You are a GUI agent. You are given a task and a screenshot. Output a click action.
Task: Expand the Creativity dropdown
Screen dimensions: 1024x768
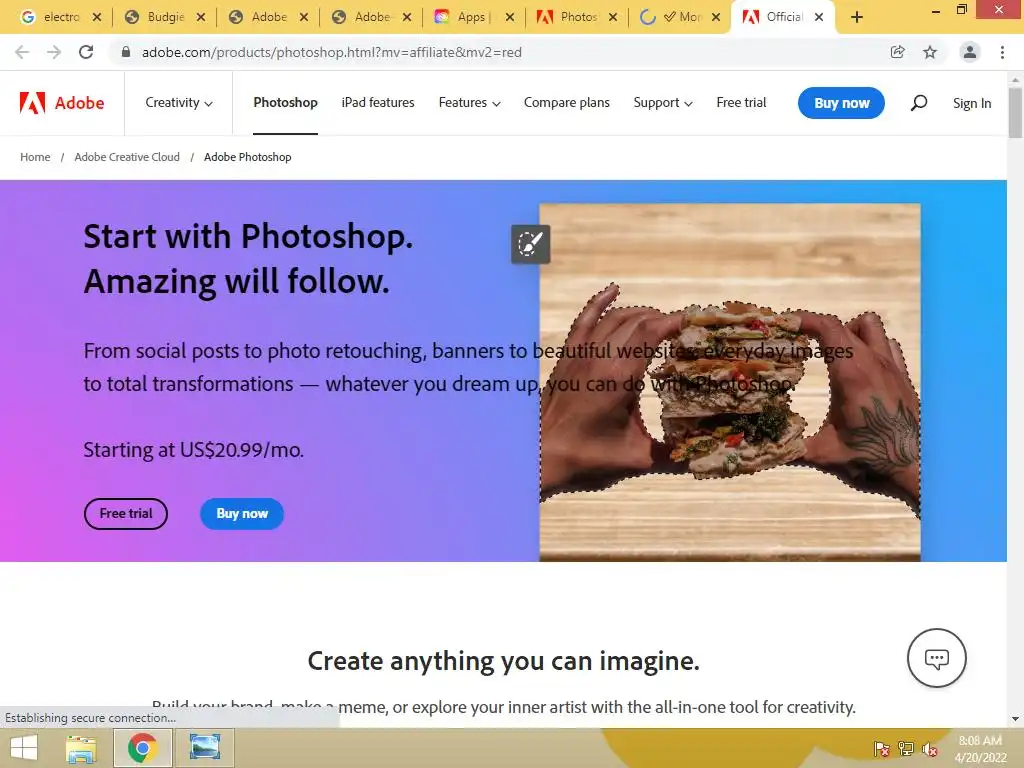[x=179, y=103]
